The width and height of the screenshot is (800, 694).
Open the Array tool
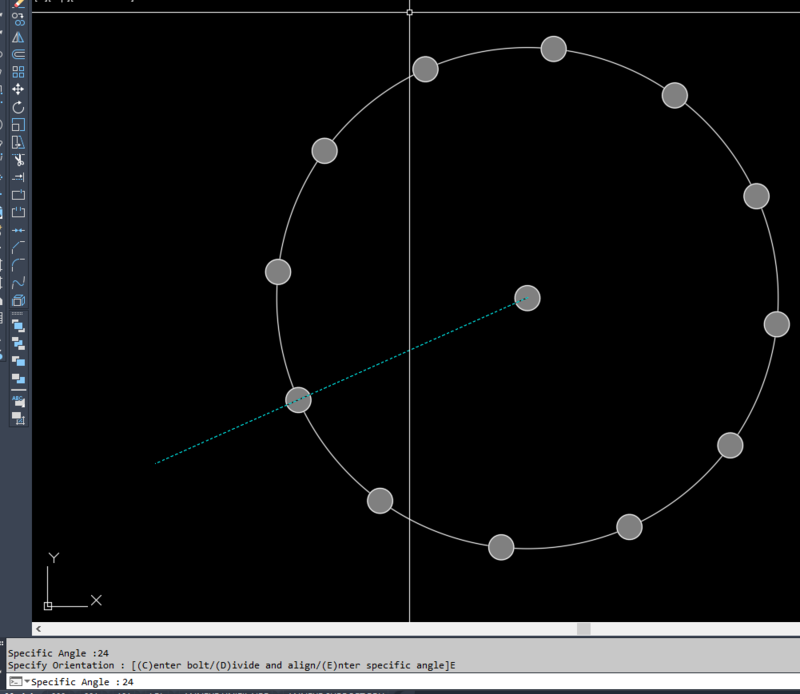pyautogui.click(x=18, y=72)
